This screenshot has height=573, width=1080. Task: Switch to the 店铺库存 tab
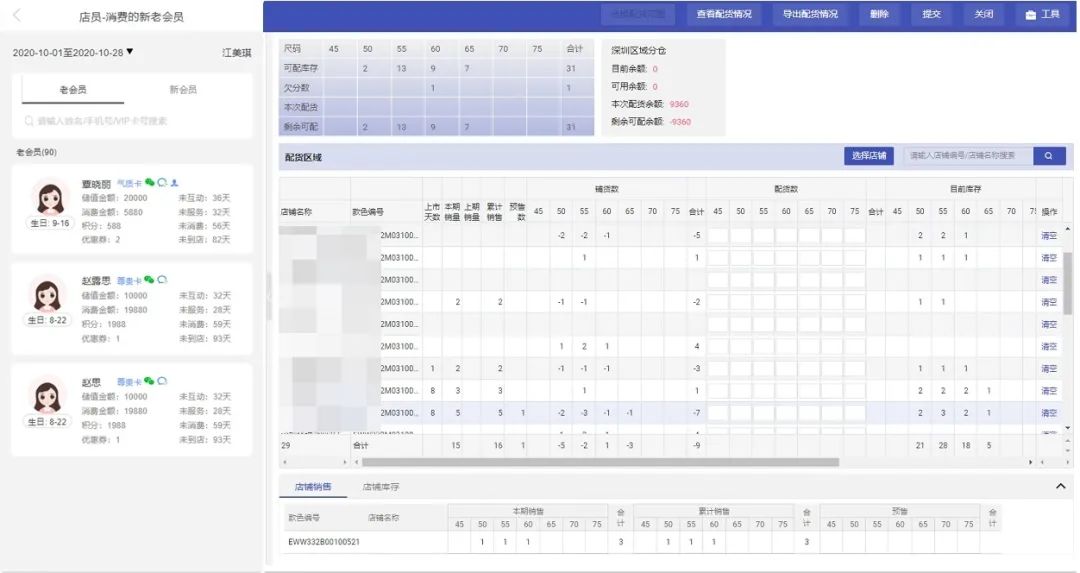click(381, 487)
